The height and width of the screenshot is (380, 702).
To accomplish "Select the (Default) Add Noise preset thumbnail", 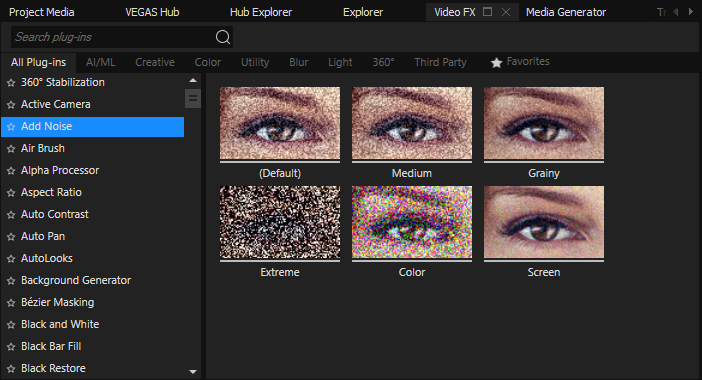I will coord(280,124).
